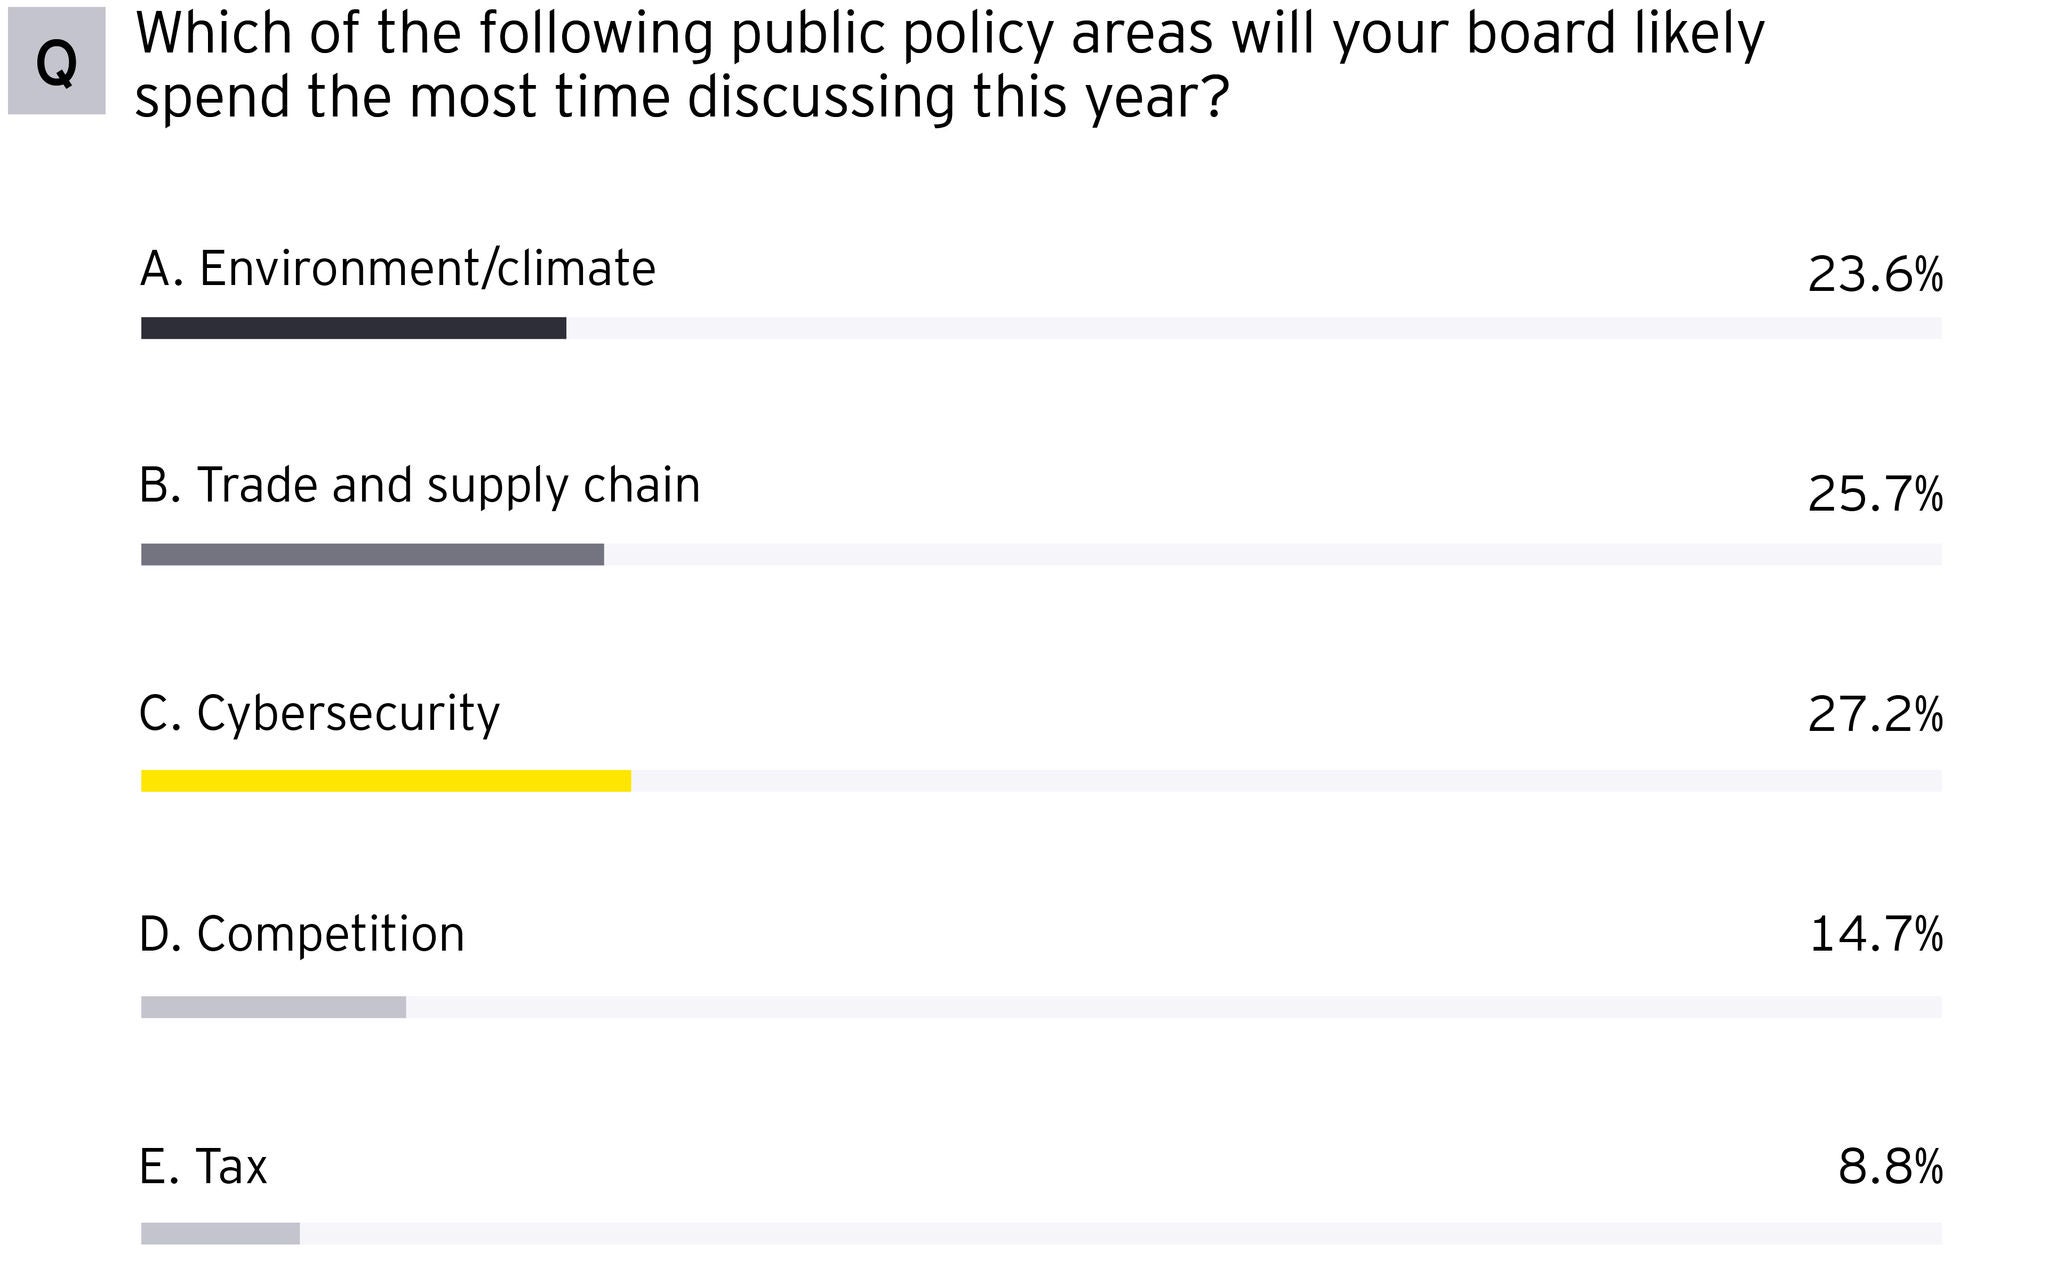Screen dimensions: 2048x1281
Task: Choose the 'B. Trade and supply chain' option
Action: click(420, 486)
